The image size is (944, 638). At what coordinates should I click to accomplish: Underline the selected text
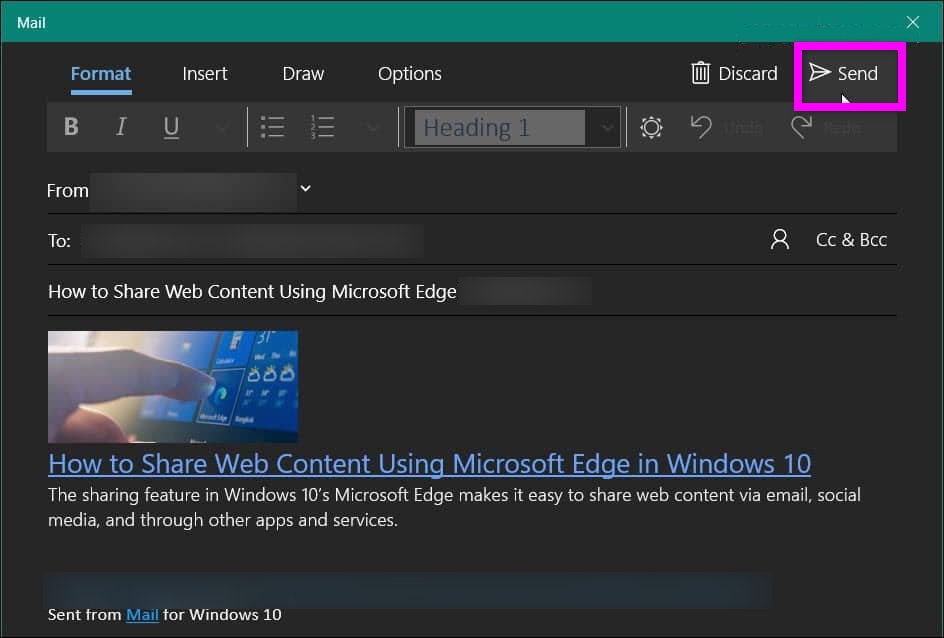pos(171,127)
